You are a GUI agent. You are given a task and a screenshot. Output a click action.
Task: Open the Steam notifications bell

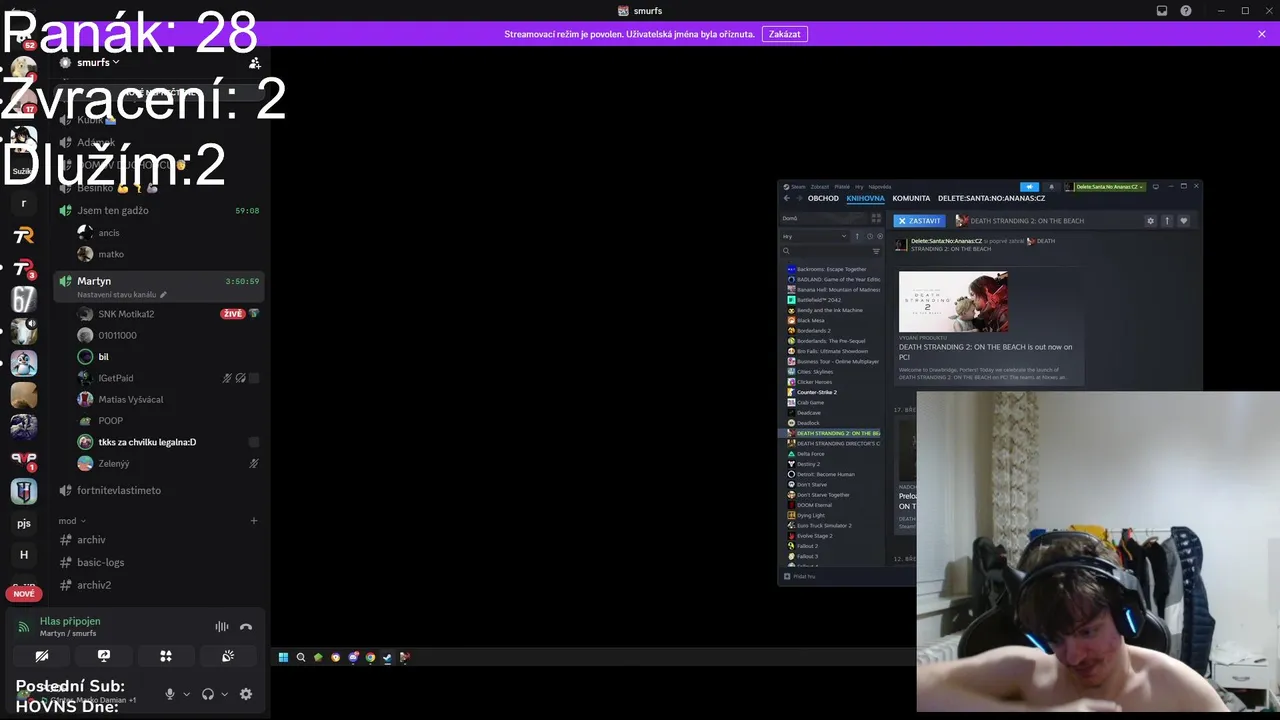pos(1051,187)
